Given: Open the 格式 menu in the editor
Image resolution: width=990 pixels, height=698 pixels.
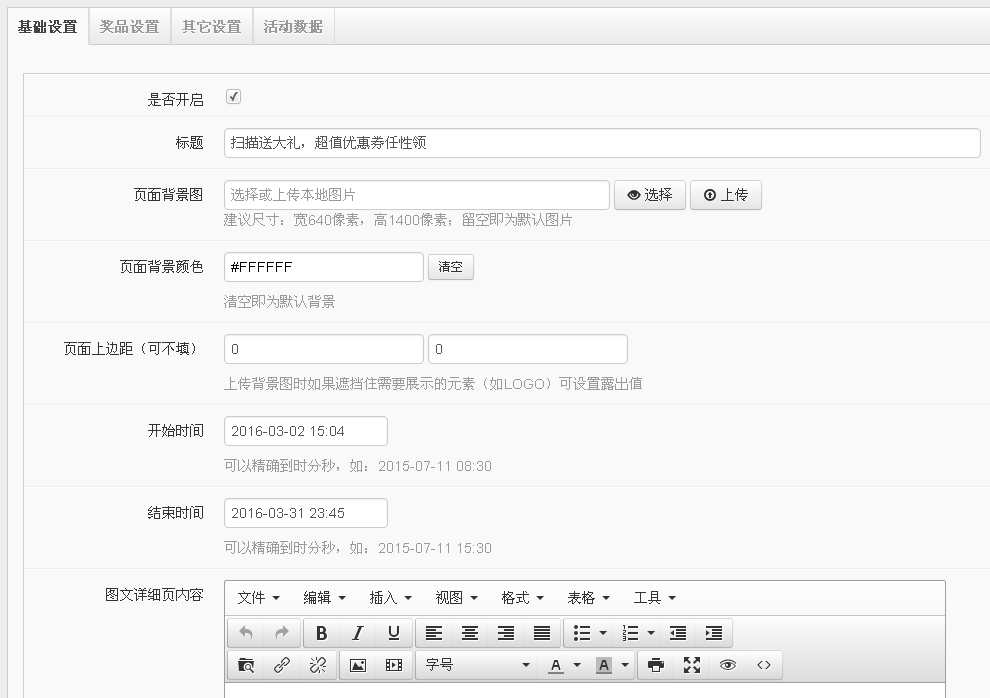Looking at the screenshot, I should tap(516, 597).
